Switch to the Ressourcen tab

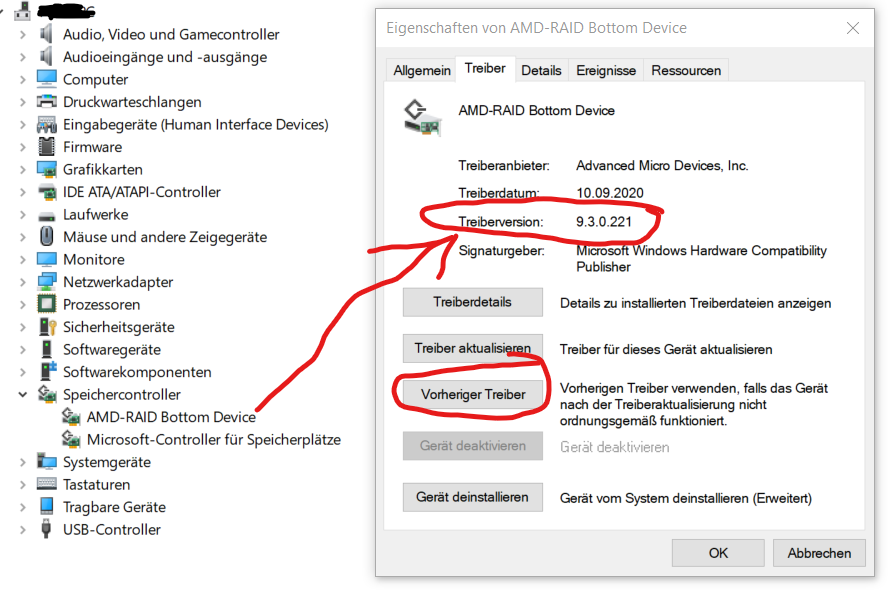[x=686, y=70]
